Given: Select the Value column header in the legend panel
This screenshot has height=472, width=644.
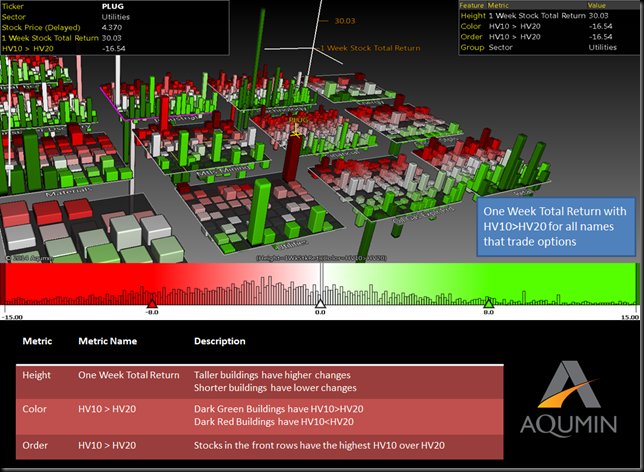Looking at the screenshot, I should coord(596,5).
